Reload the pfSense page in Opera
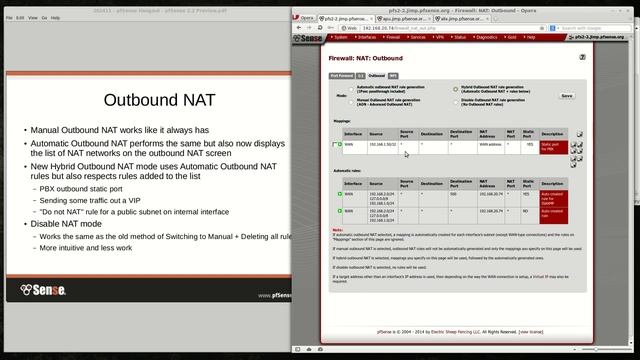Viewport: 640px width, 360px height. 320,28
